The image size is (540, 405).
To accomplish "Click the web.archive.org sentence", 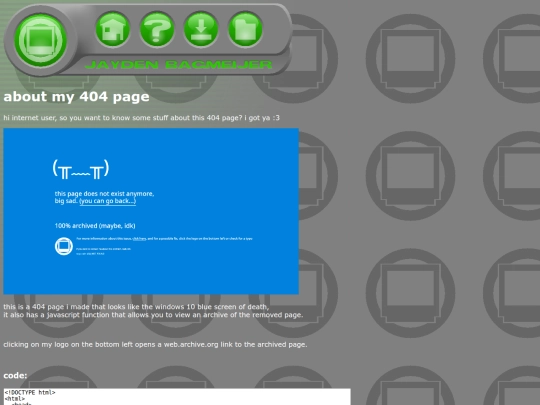I will [x=155, y=344].
